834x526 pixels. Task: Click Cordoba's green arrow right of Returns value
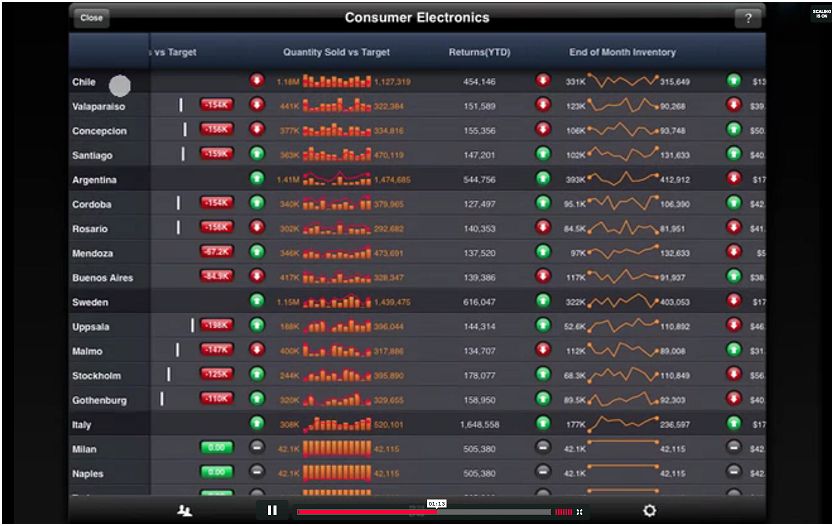543,203
